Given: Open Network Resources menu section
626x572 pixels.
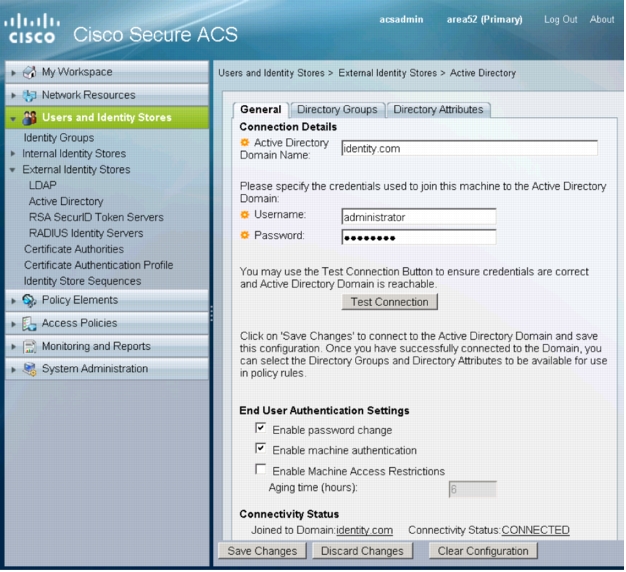Looking at the screenshot, I should click(107, 95).
